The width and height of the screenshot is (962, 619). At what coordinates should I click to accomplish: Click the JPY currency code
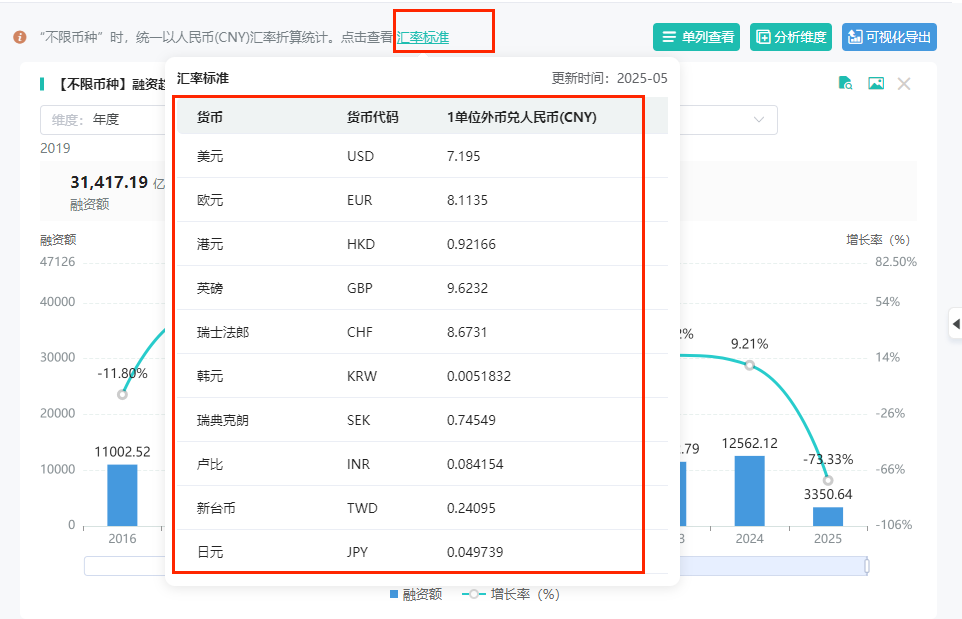coord(357,552)
